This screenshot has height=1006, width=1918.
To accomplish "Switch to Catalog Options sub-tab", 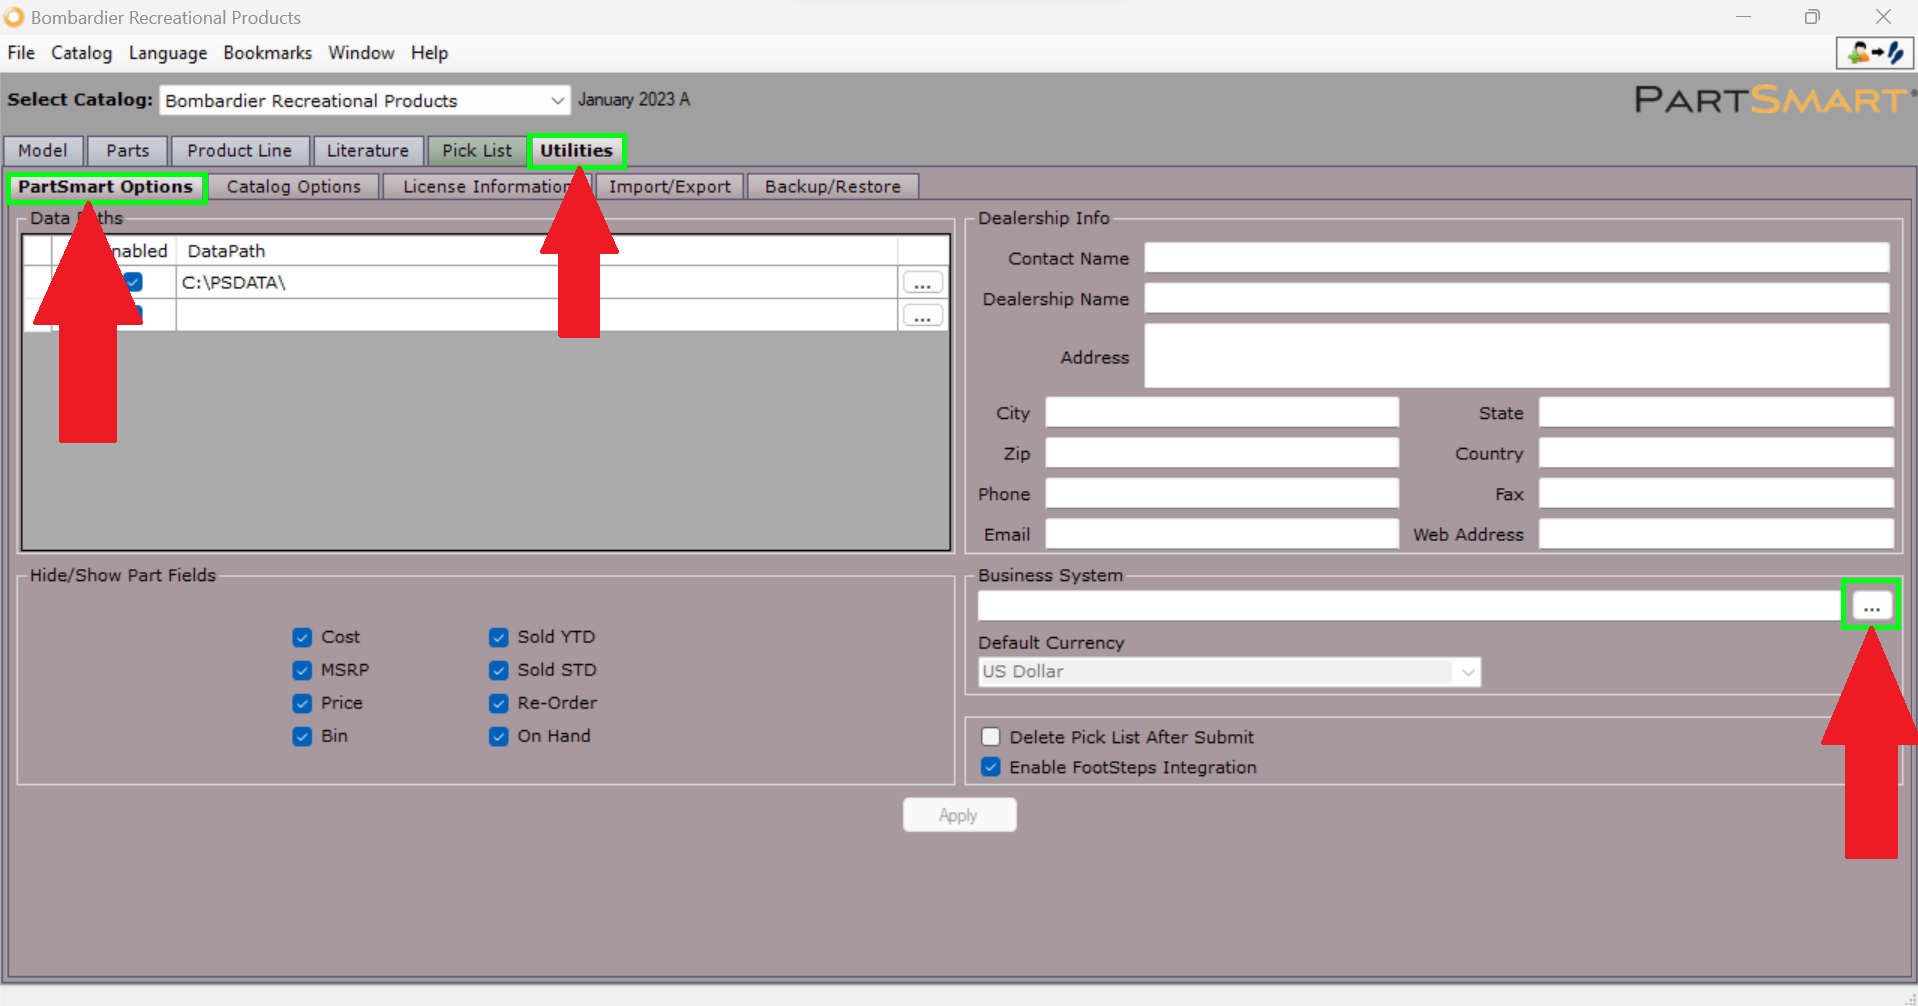I will coord(294,187).
